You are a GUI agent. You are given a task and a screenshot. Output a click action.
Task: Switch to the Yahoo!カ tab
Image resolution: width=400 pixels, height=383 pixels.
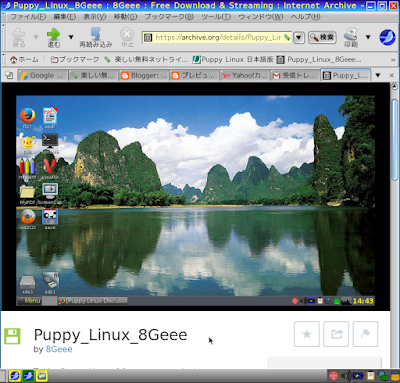point(245,76)
